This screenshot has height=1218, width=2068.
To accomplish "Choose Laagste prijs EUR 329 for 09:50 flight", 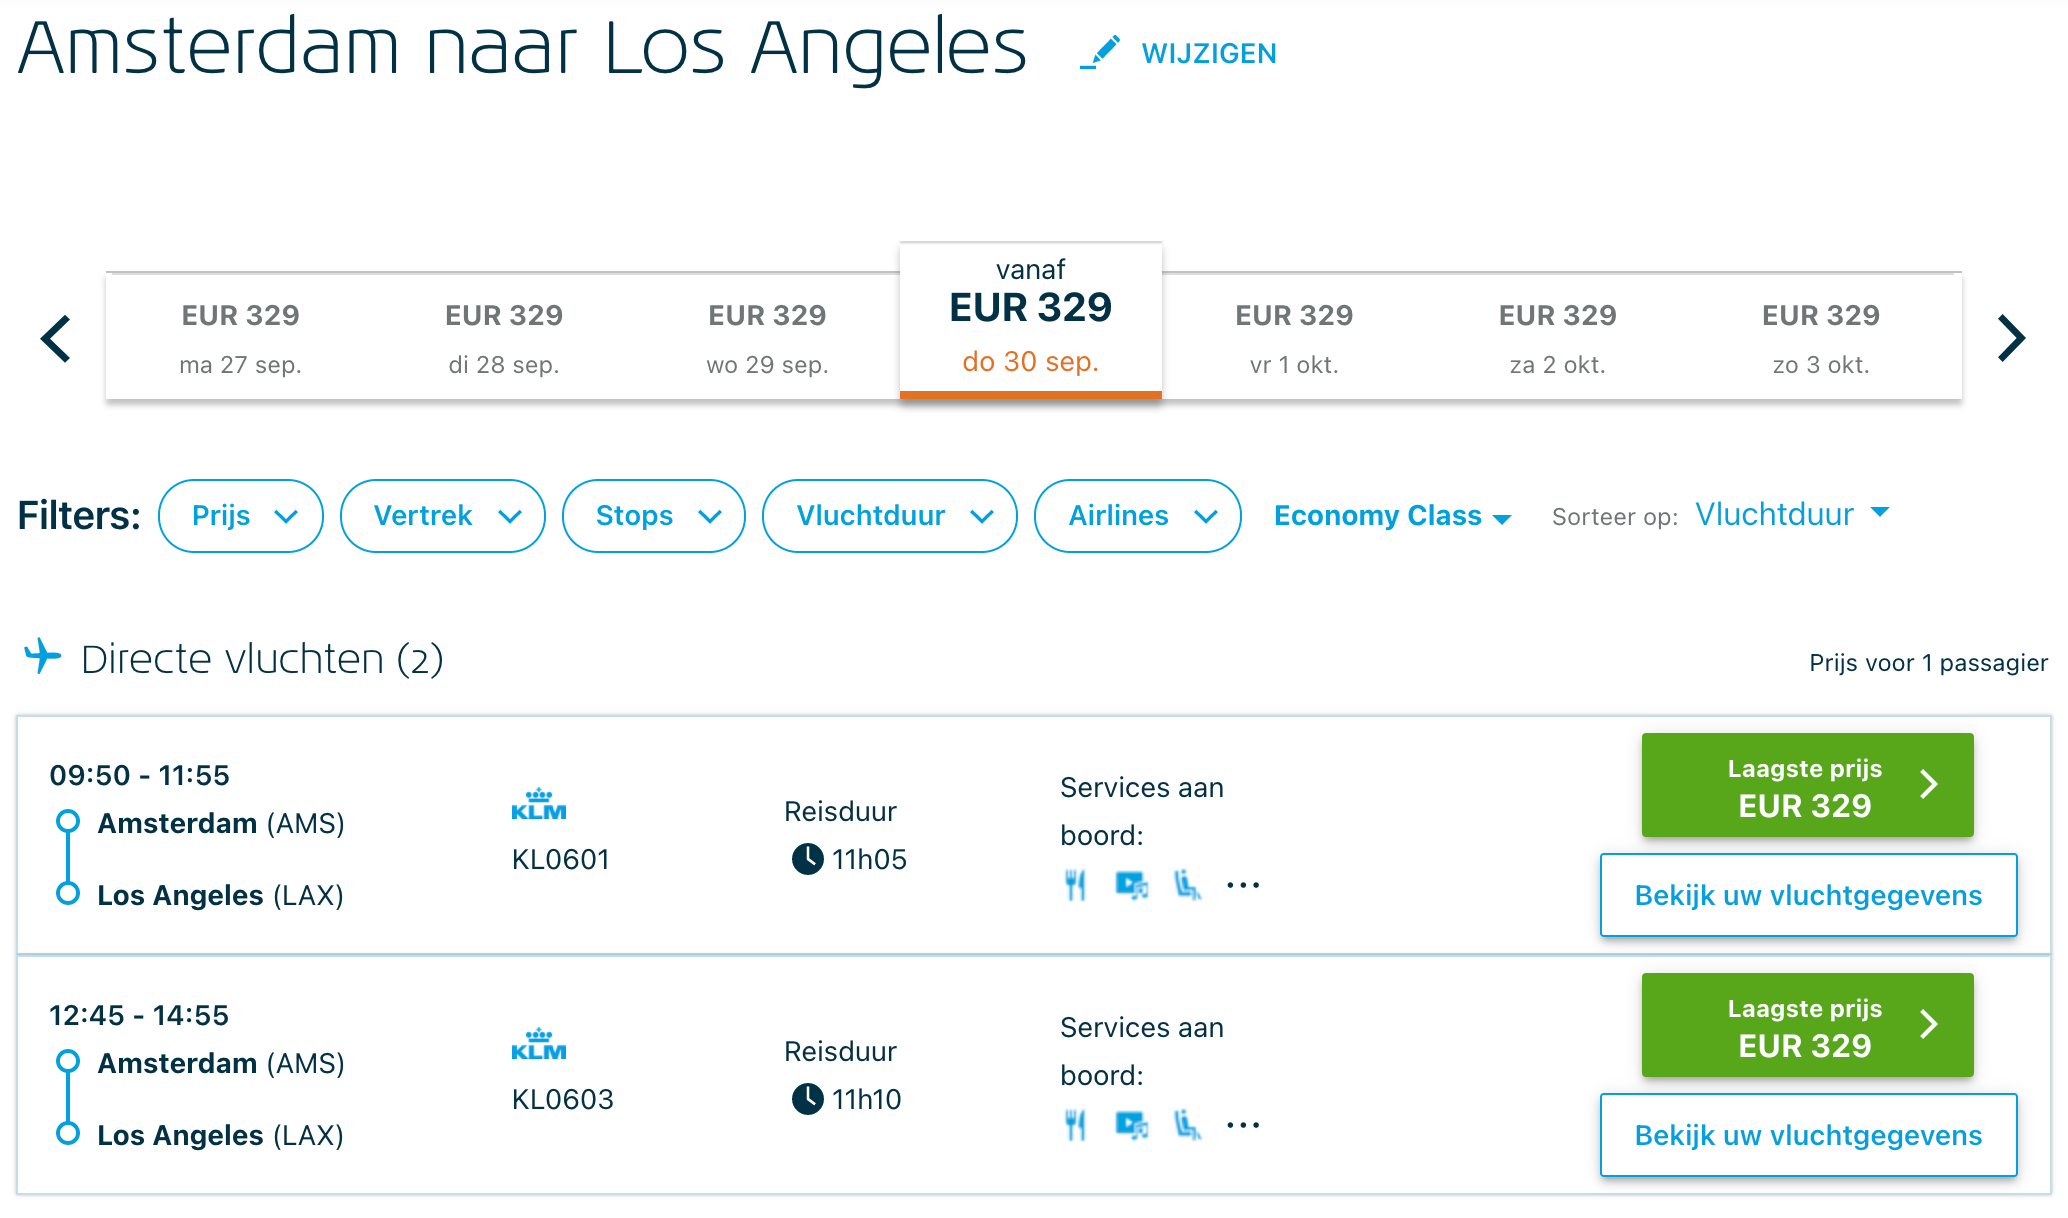I will tap(1807, 786).
